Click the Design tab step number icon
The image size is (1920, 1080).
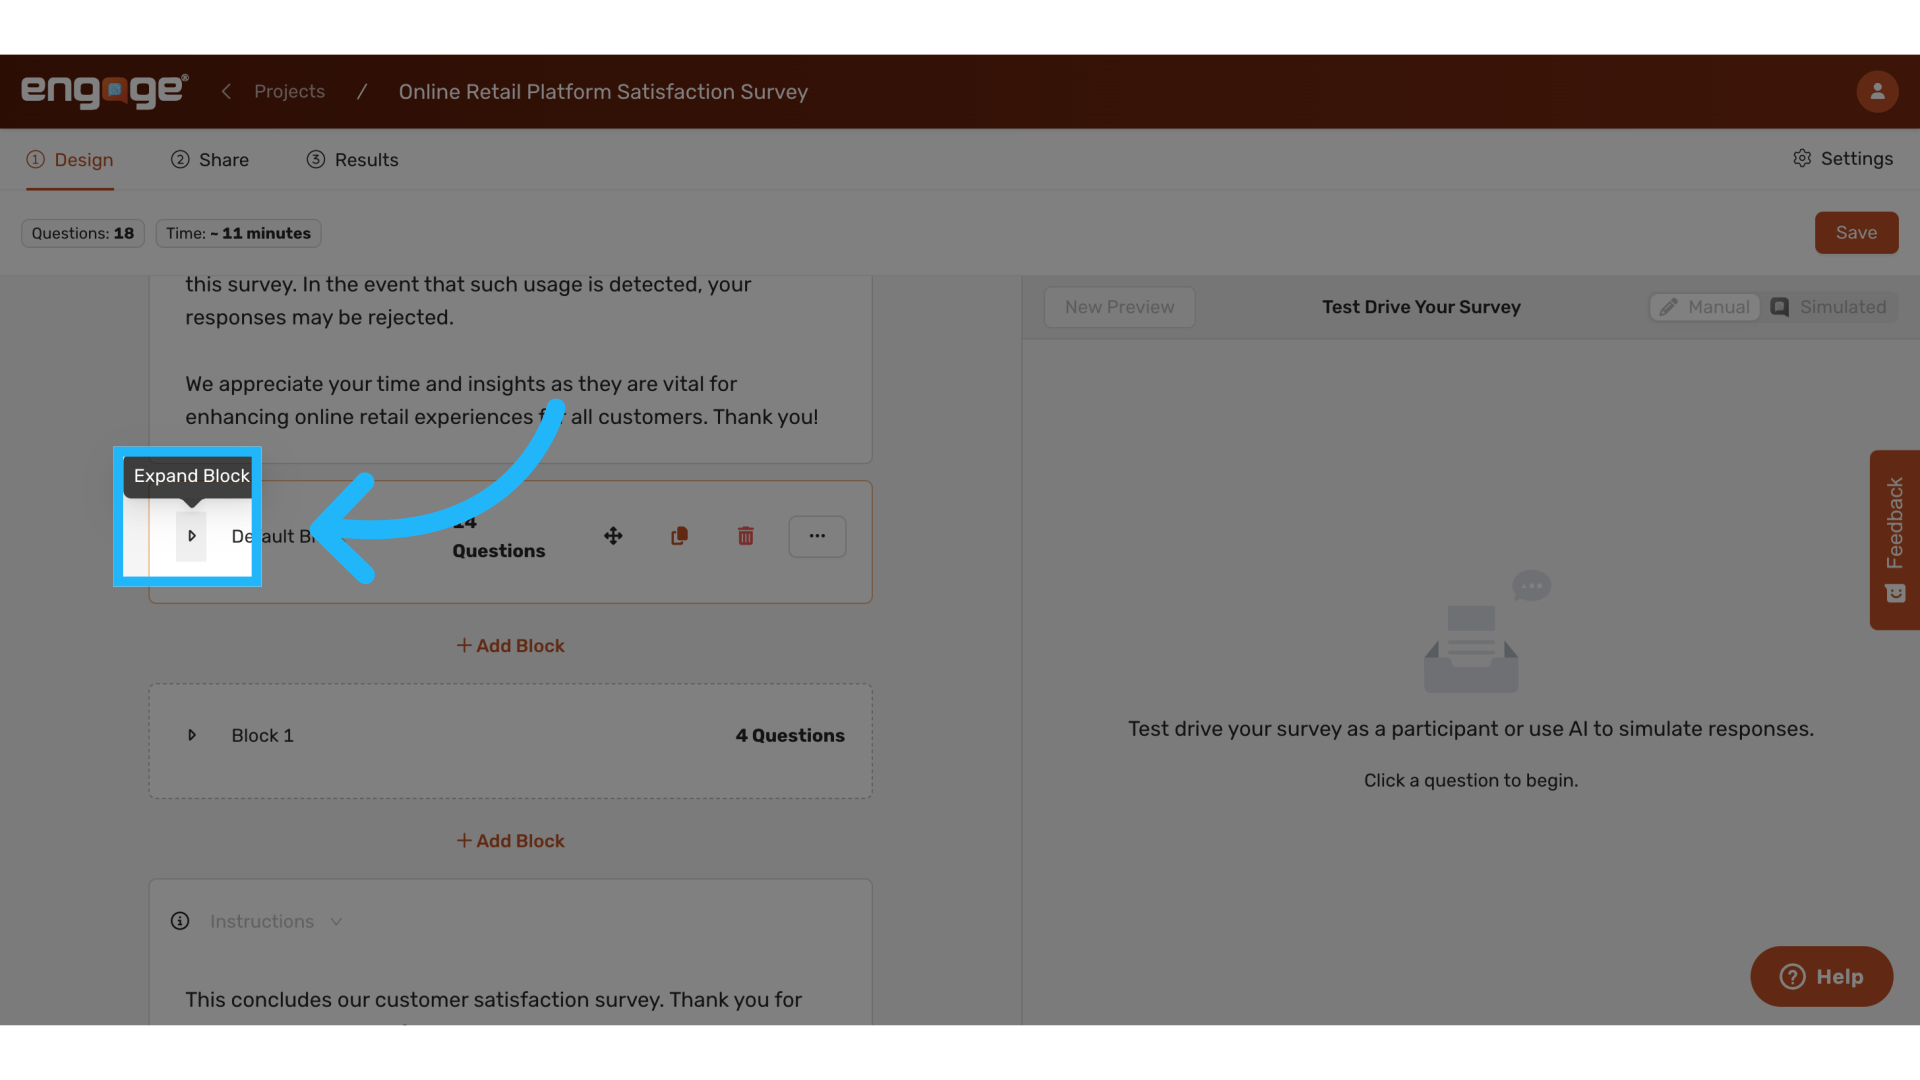click(36, 160)
